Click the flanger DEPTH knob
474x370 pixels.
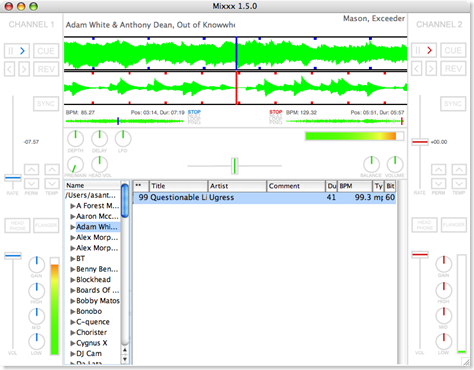click(76, 139)
